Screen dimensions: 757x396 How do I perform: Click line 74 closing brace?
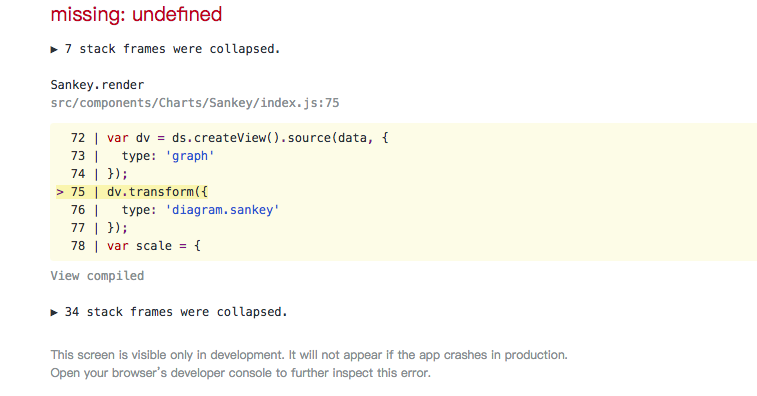click(99, 174)
